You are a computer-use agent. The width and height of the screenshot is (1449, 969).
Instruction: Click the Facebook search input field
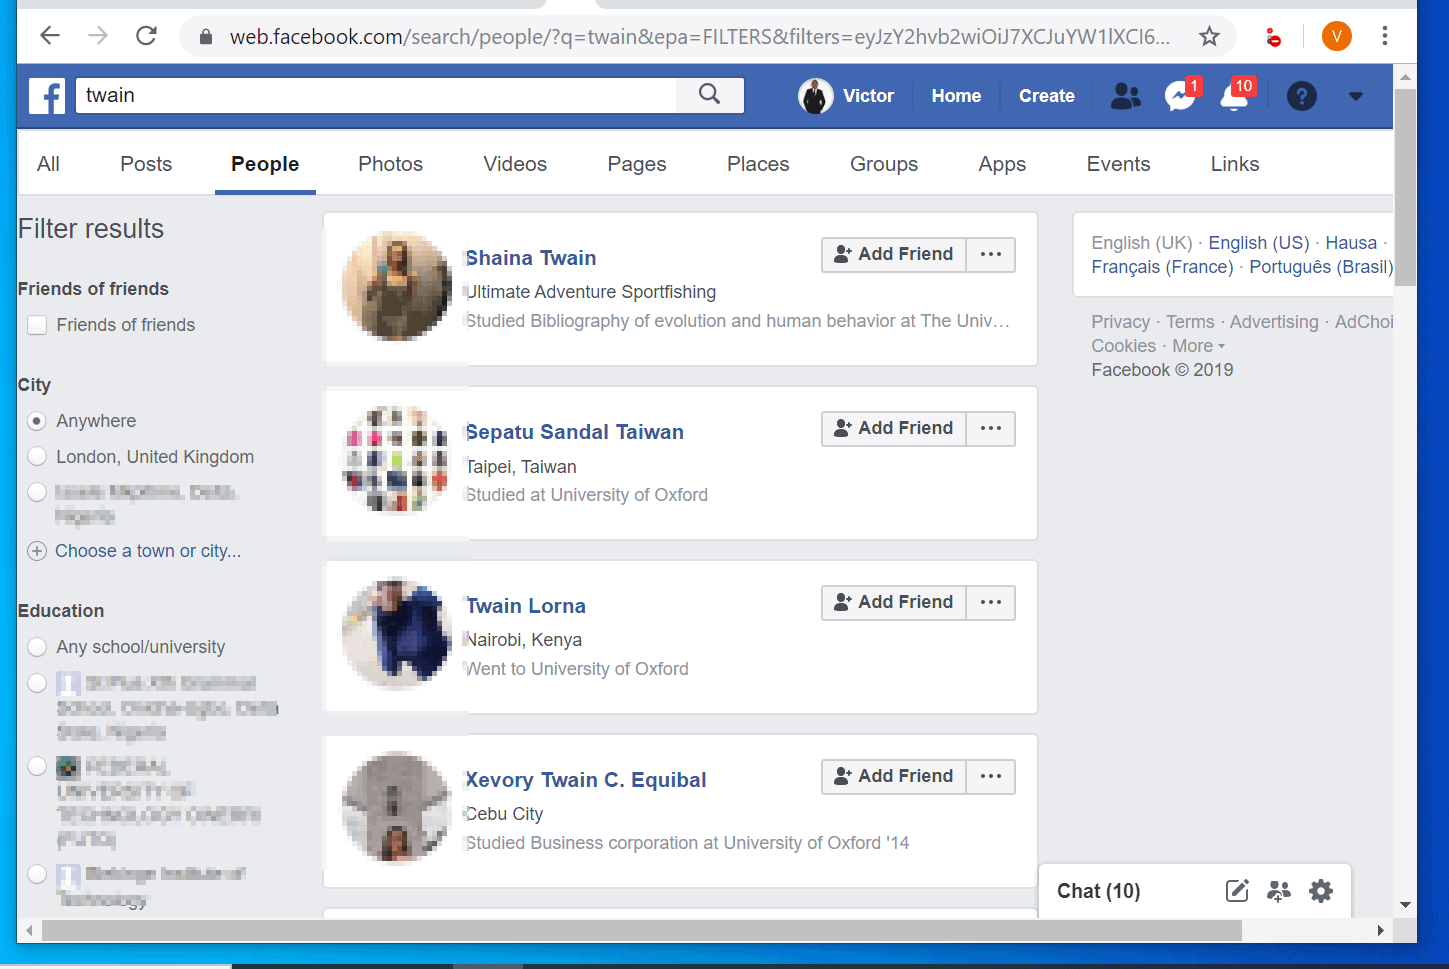click(376, 95)
